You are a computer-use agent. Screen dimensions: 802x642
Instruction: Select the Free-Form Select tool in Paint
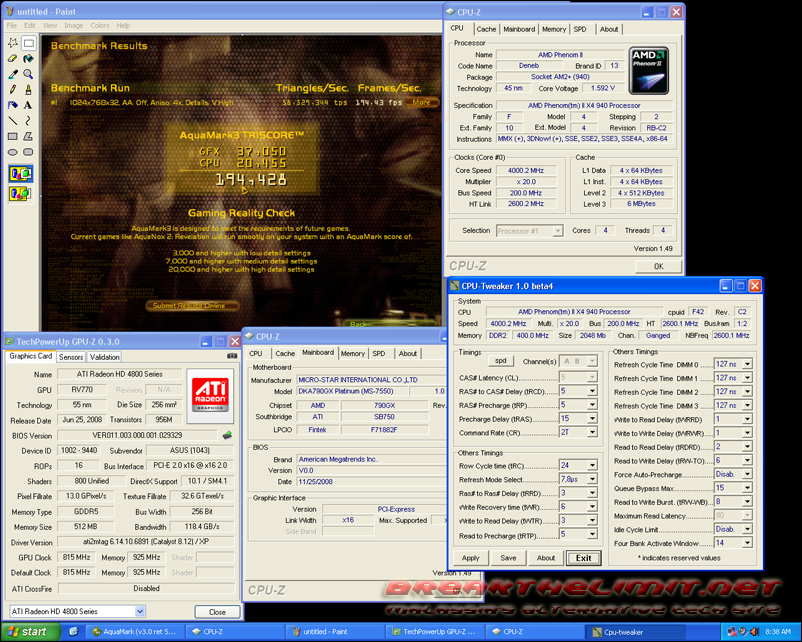pos(13,43)
